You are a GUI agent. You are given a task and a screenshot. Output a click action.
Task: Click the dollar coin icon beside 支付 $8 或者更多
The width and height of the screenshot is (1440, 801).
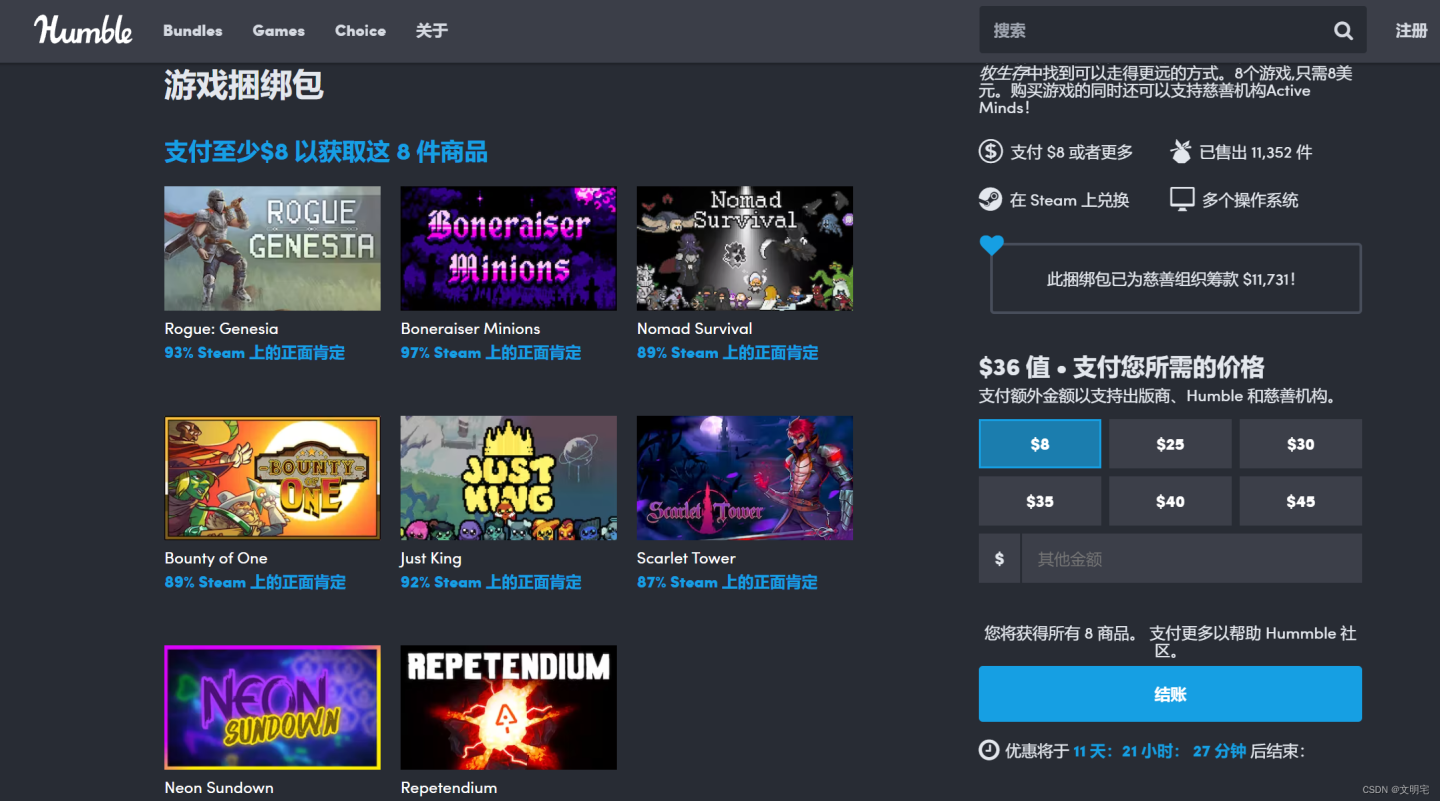[x=990, y=152]
